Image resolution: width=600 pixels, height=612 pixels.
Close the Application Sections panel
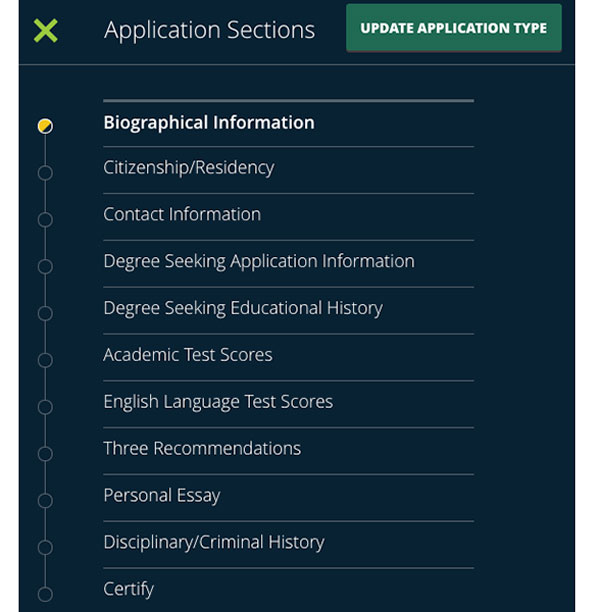(x=45, y=30)
